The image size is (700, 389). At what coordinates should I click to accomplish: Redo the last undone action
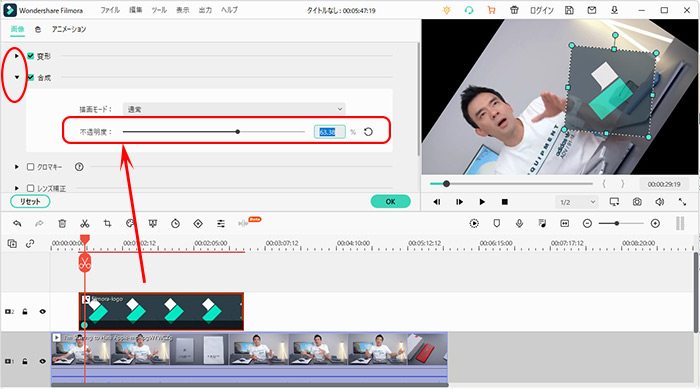(x=39, y=223)
